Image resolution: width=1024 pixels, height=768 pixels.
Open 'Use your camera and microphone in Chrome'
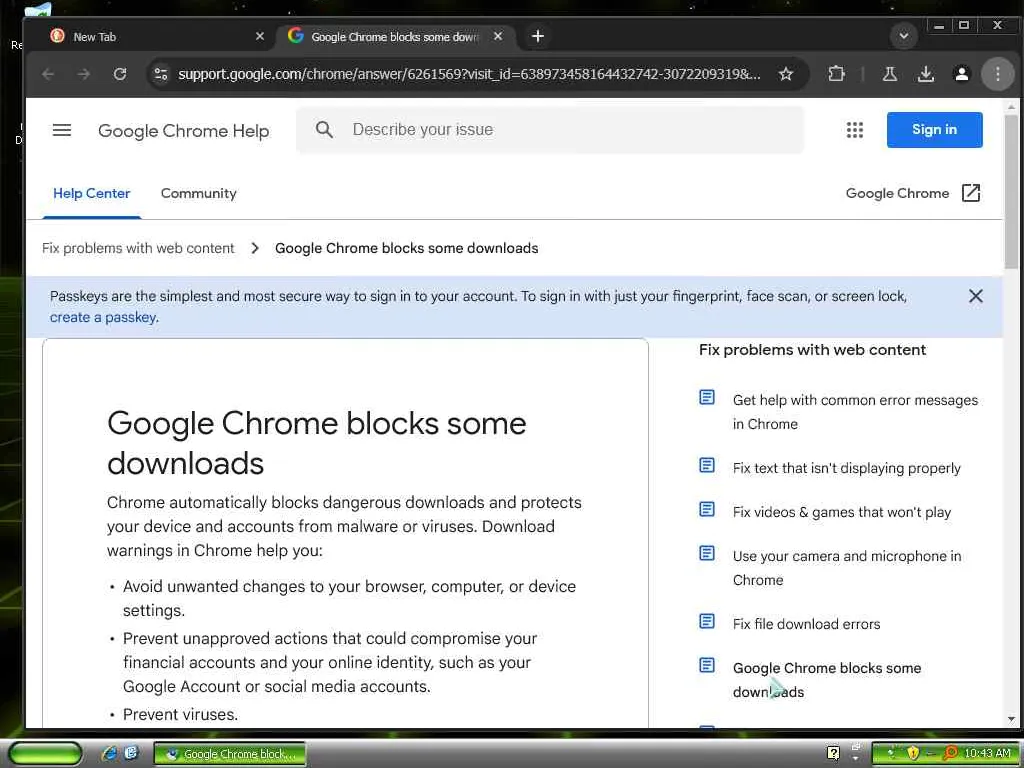coord(846,568)
